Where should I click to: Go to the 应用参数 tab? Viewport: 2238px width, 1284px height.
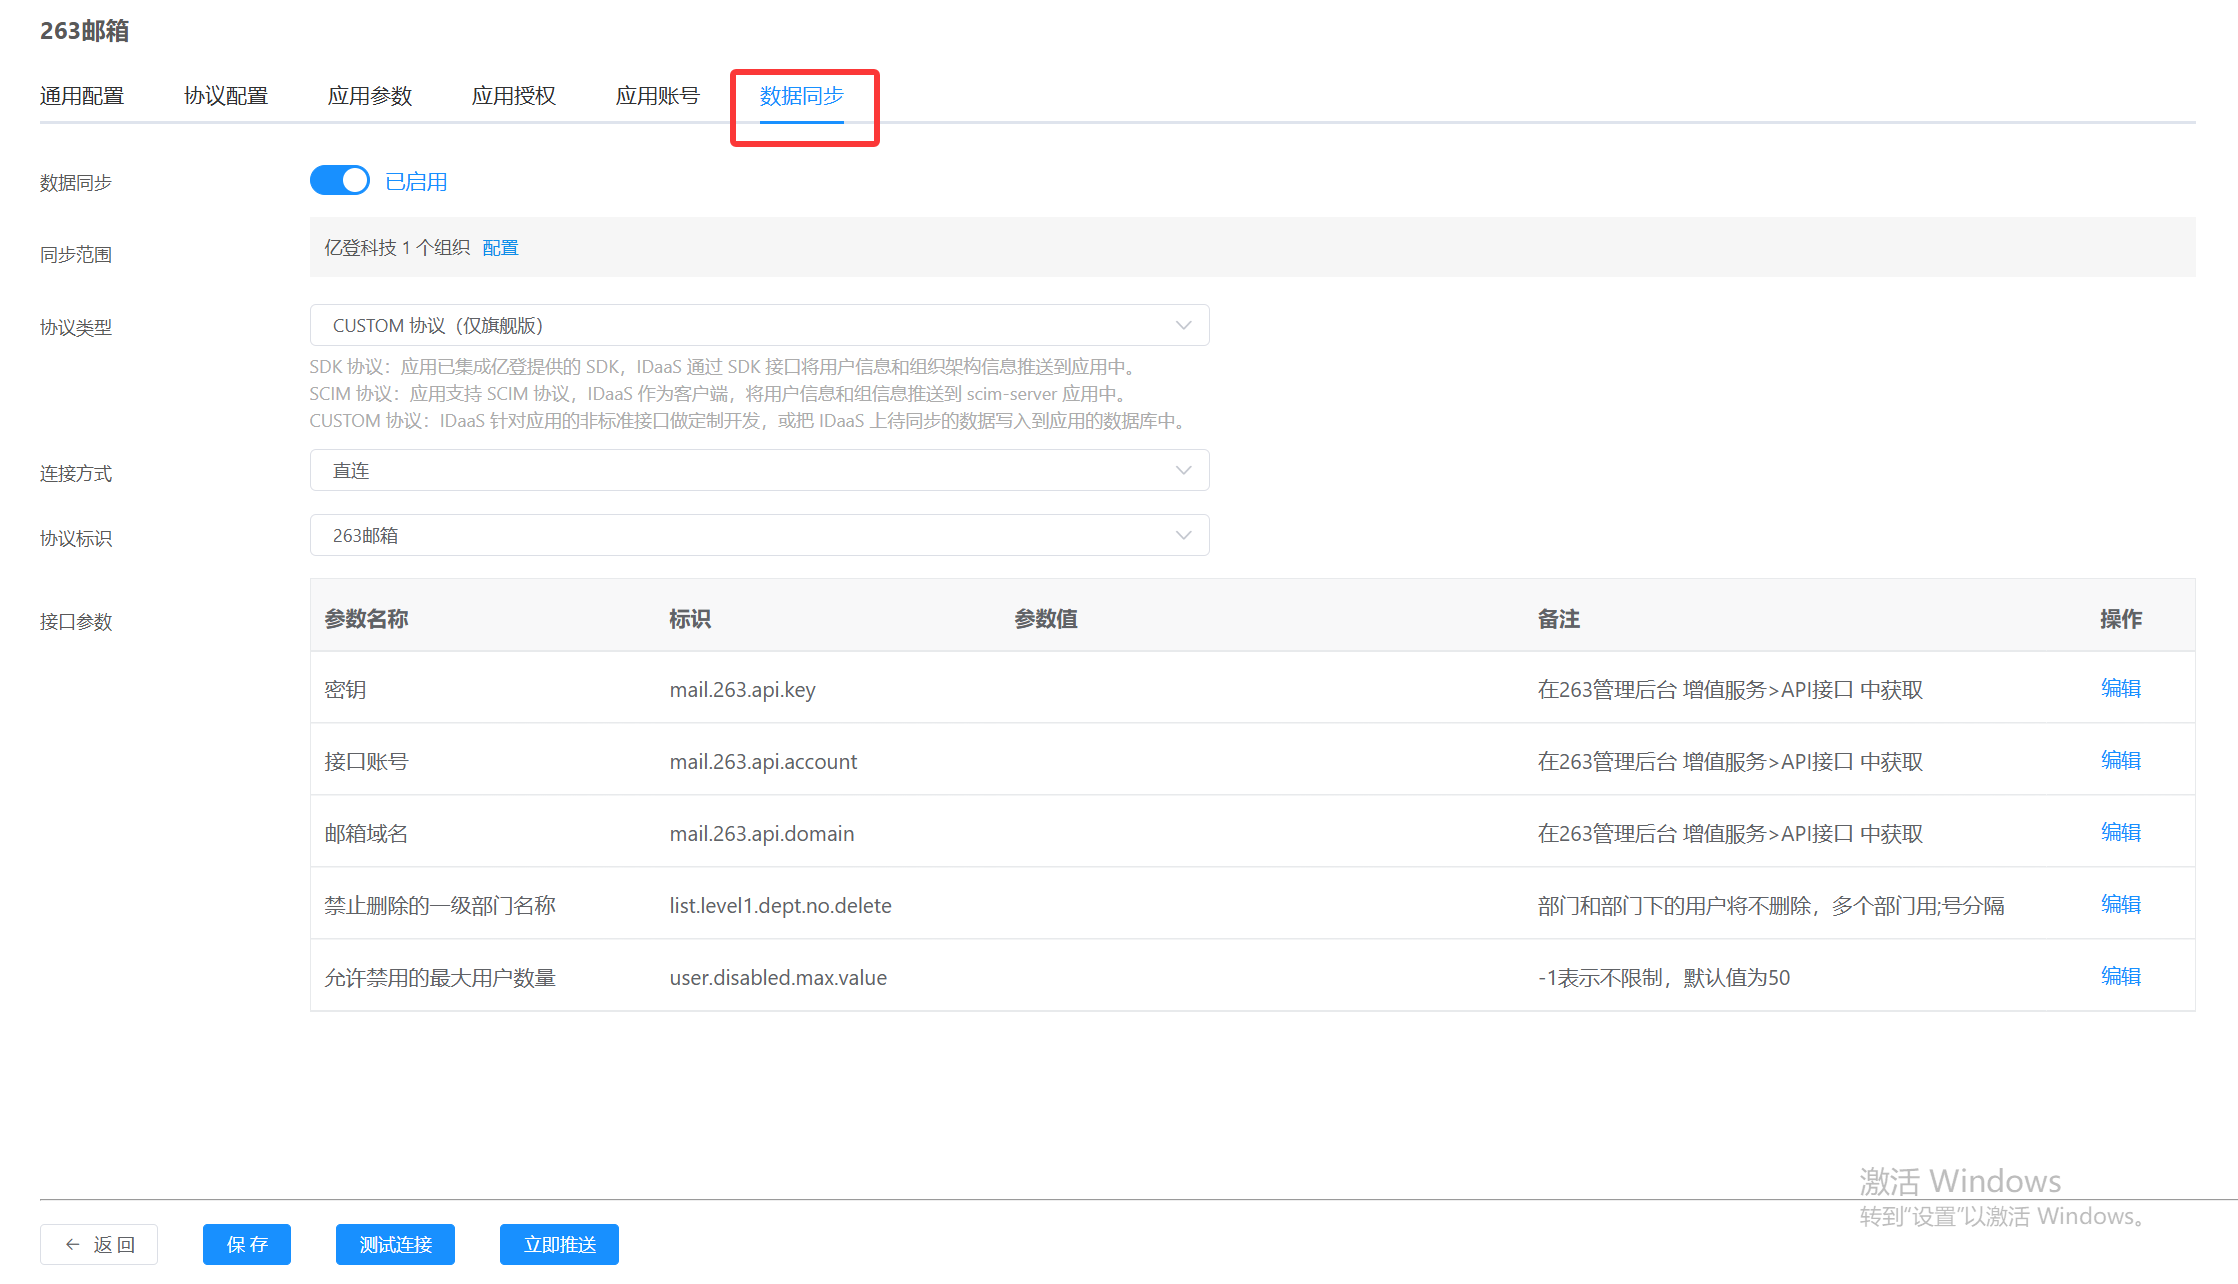click(370, 96)
